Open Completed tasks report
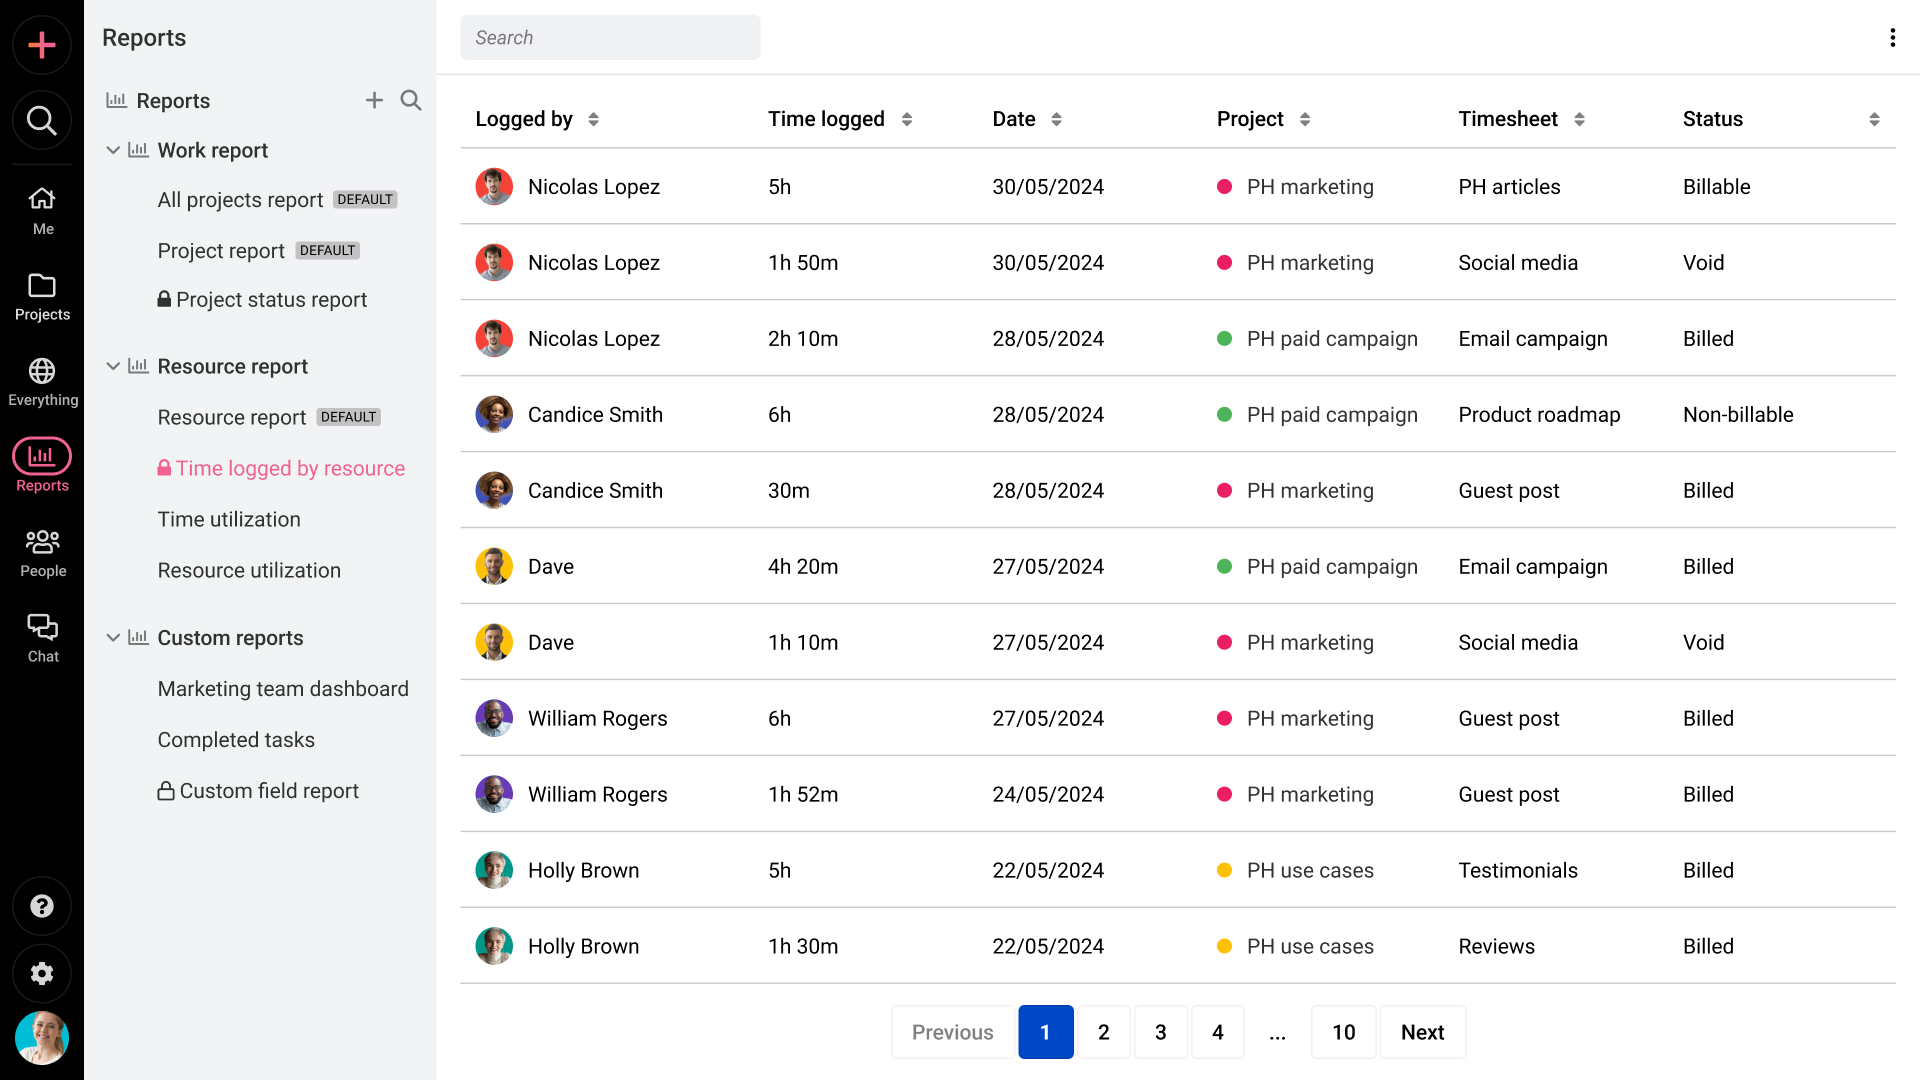This screenshot has width=1920, height=1080. point(236,739)
